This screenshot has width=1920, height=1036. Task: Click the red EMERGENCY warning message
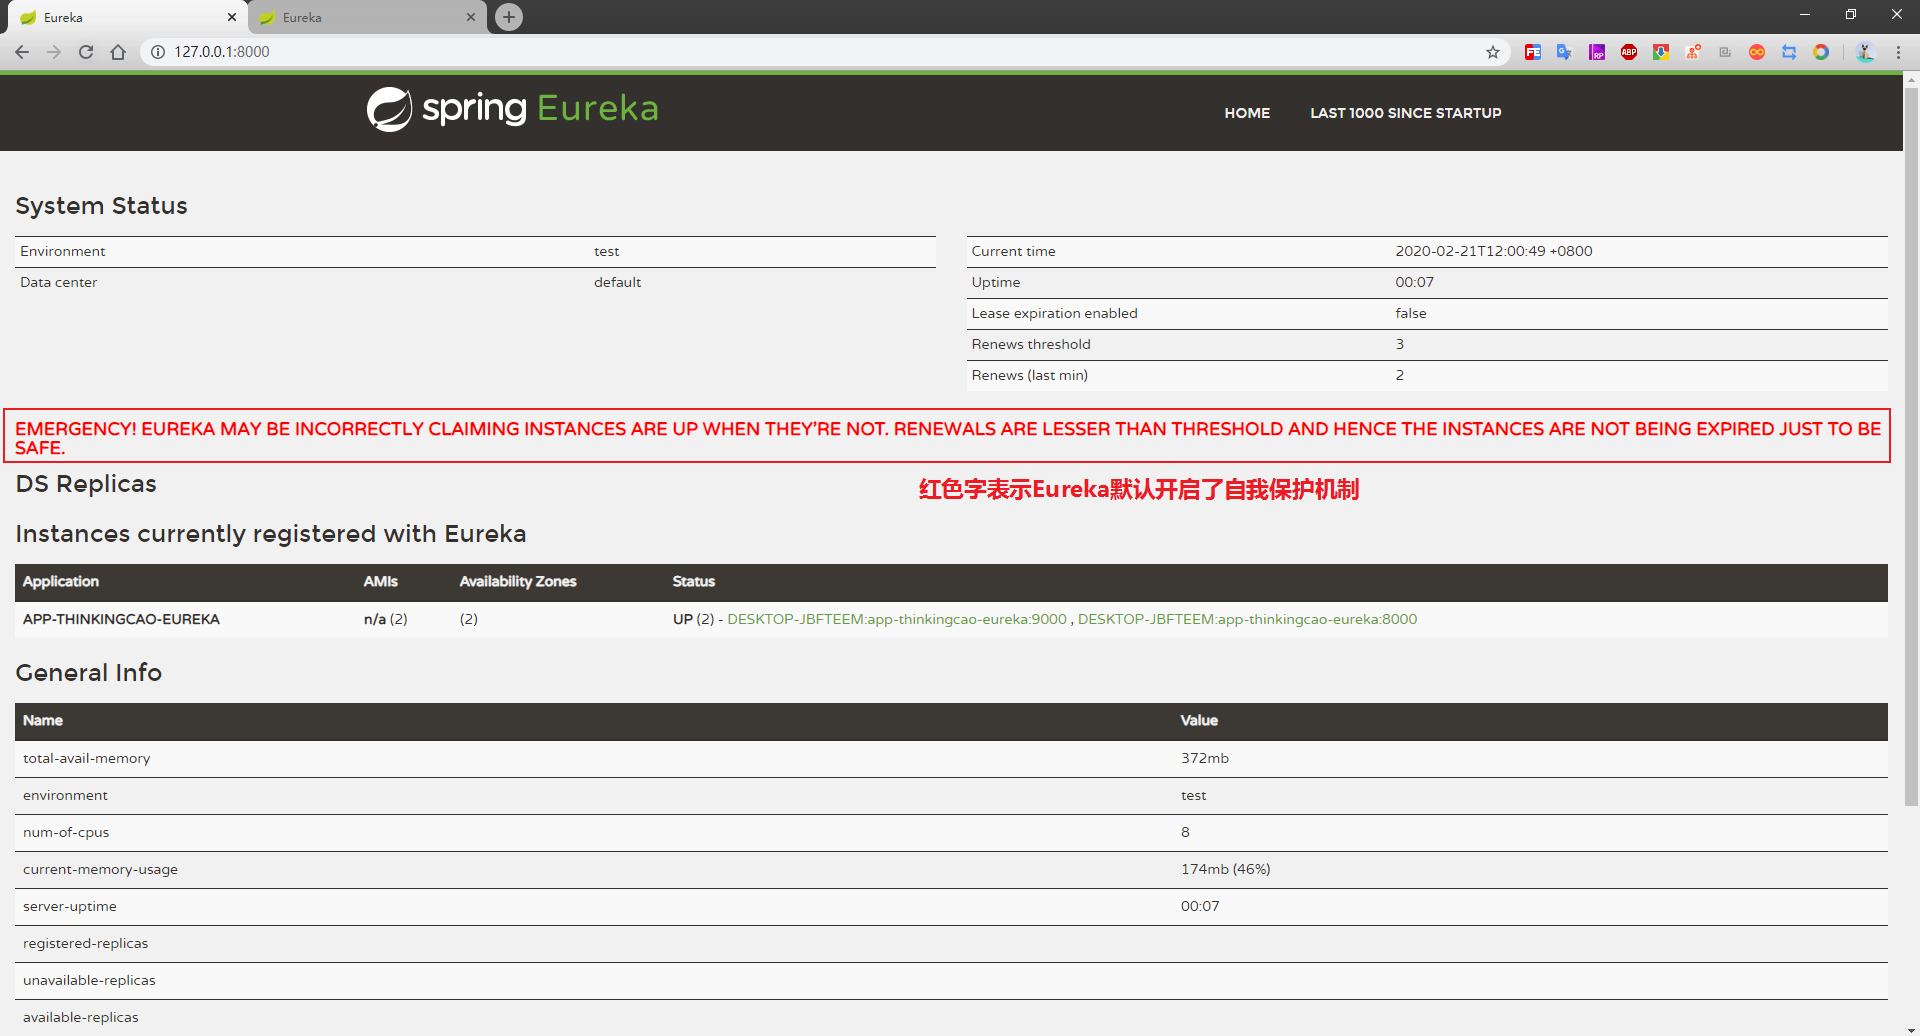(947, 437)
